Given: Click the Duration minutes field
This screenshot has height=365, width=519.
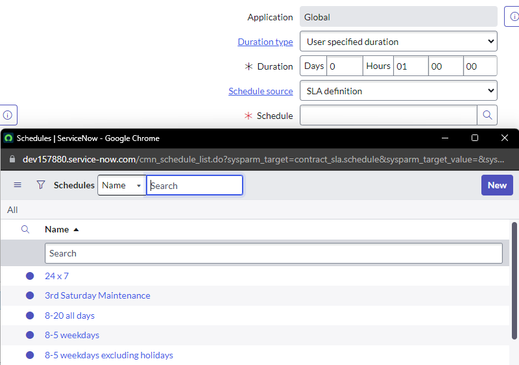Looking at the screenshot, I should (446, 66).
